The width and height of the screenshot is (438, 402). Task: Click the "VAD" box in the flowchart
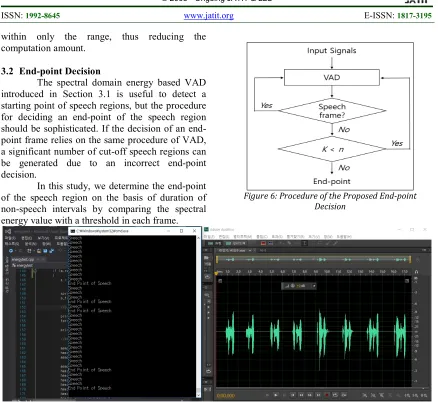(332, 77)
